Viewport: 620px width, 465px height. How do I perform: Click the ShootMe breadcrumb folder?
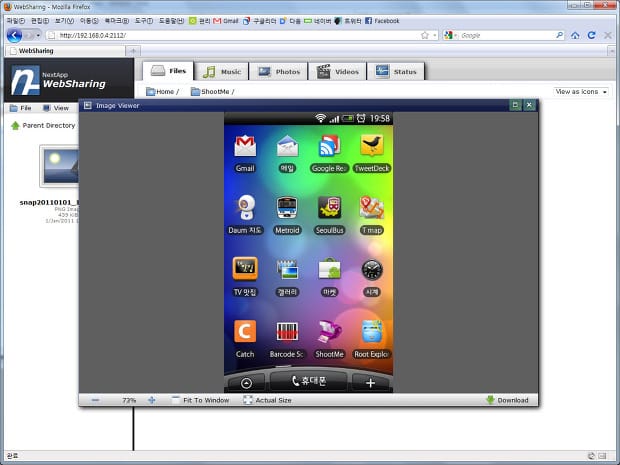[x=212, y=92]
